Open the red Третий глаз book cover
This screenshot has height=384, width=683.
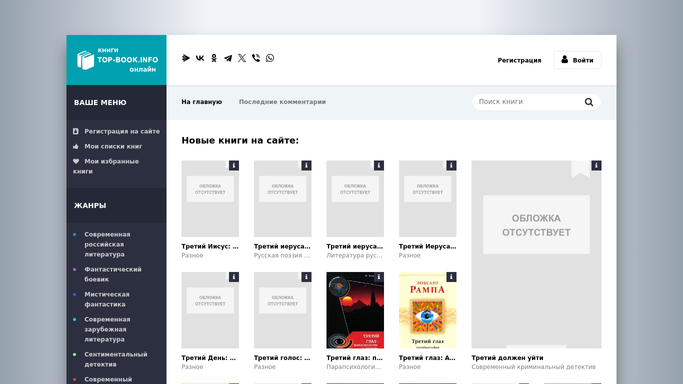[355, 310]
